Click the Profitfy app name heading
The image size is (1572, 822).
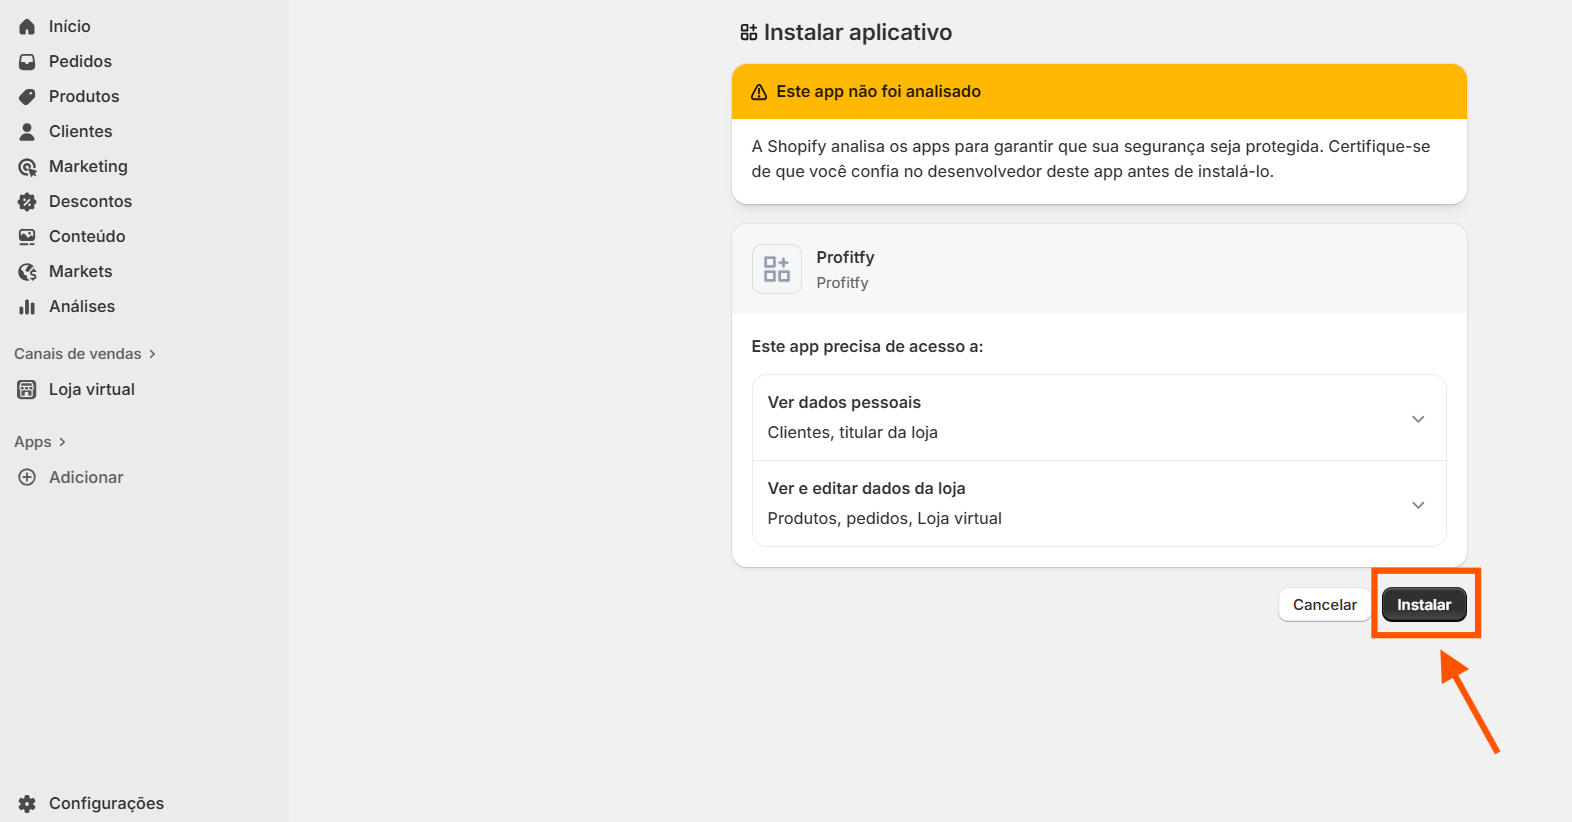click(845, 258)
